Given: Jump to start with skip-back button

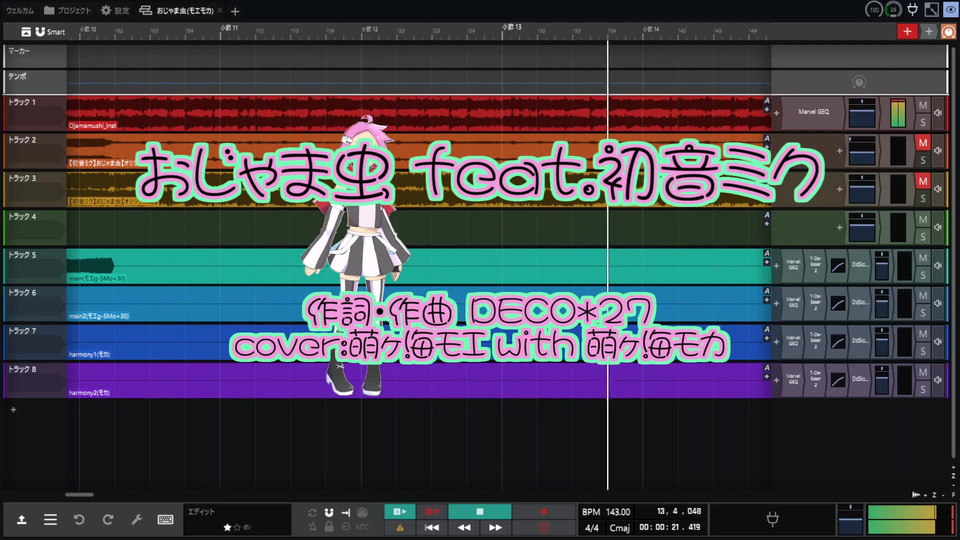Looking at the screenshot, I should tap(432, 527).
